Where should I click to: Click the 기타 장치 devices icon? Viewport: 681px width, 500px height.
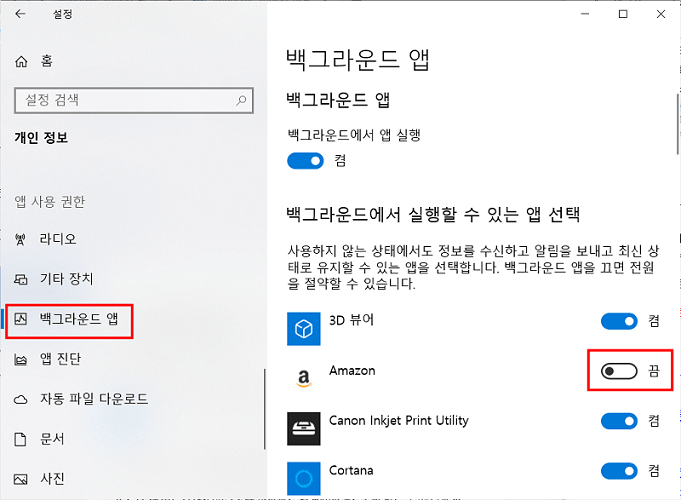[20, 279]
